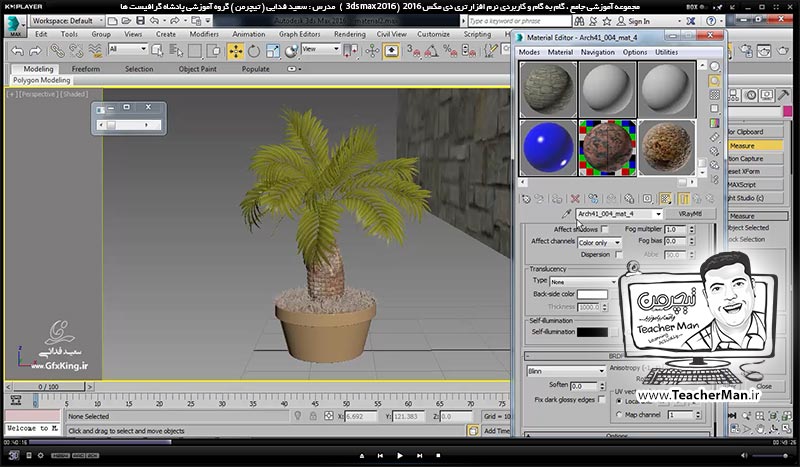
Task: Click the play button in KMPlayer controls
Action: [399, 455]
